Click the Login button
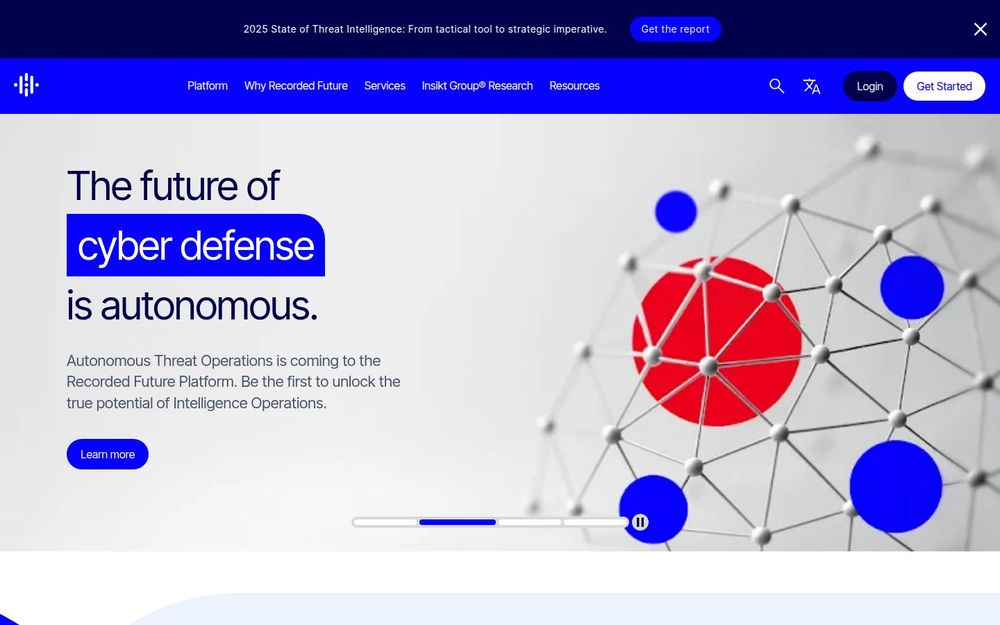 coord(869,86)
